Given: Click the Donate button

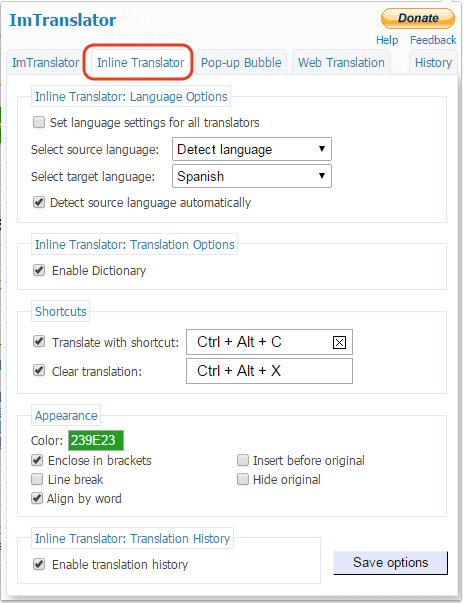Looking at the screenshot, I should coord(418,18).
